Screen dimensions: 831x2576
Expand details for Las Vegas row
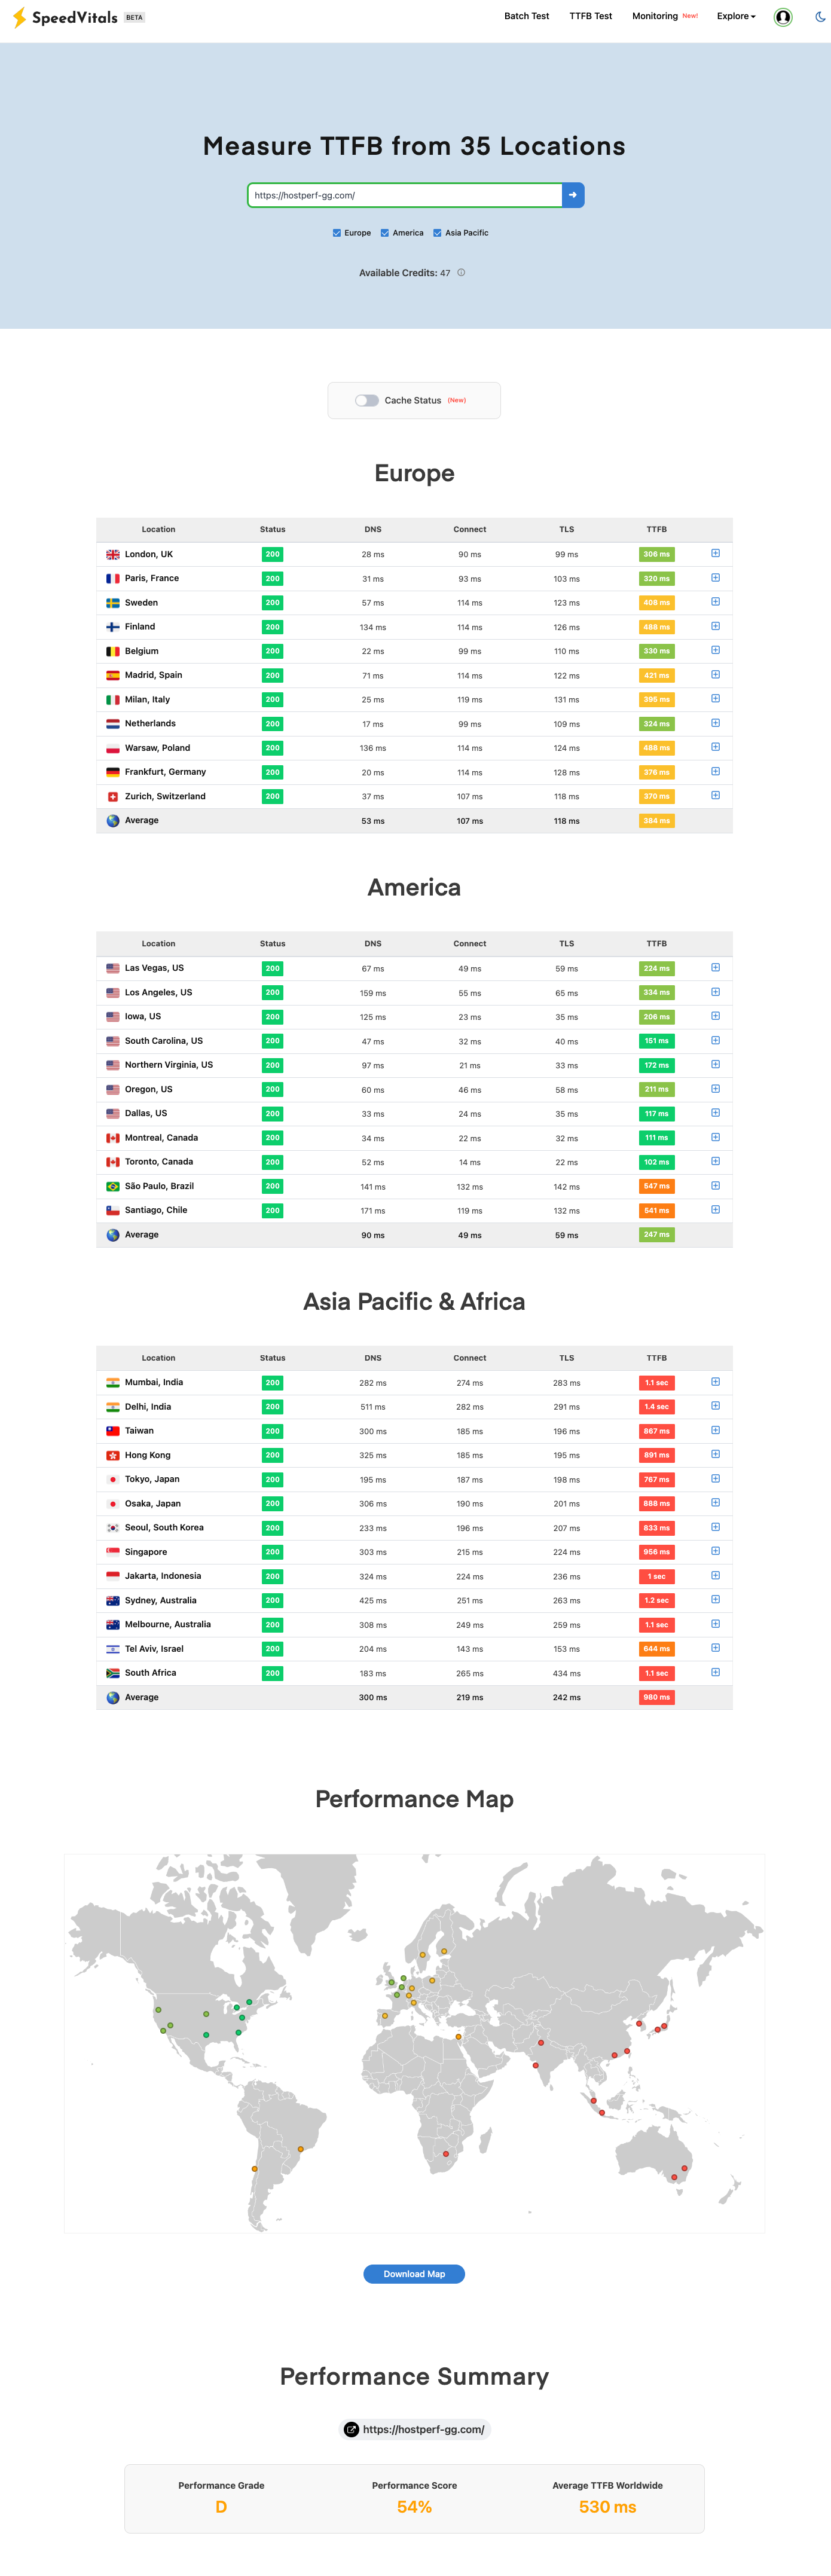click(x=715, y=968)
